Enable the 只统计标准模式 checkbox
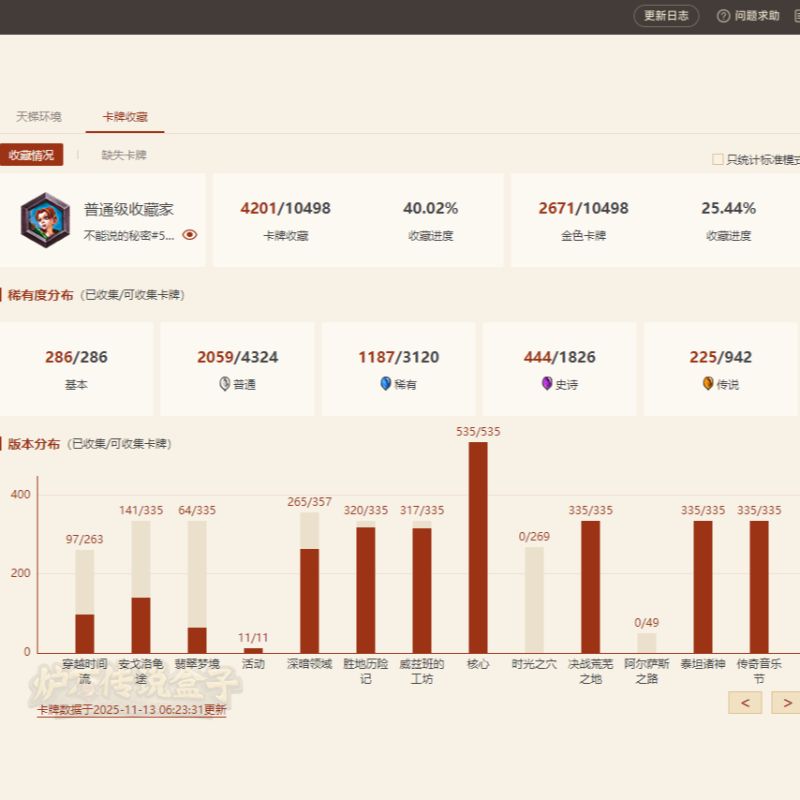 (717, 159)
